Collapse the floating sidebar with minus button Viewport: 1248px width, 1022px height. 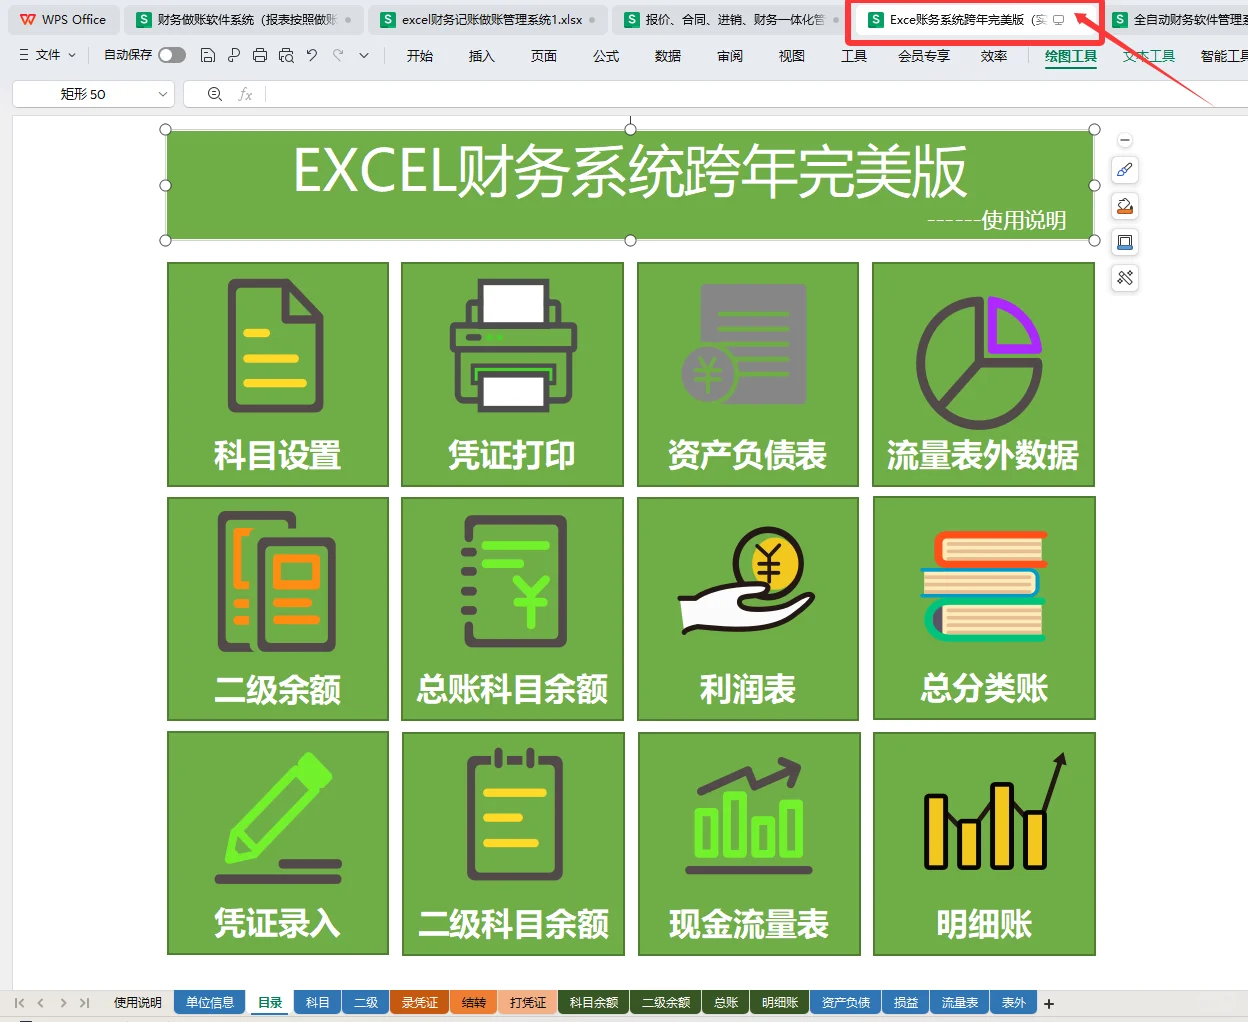(x=1125, y=139)
